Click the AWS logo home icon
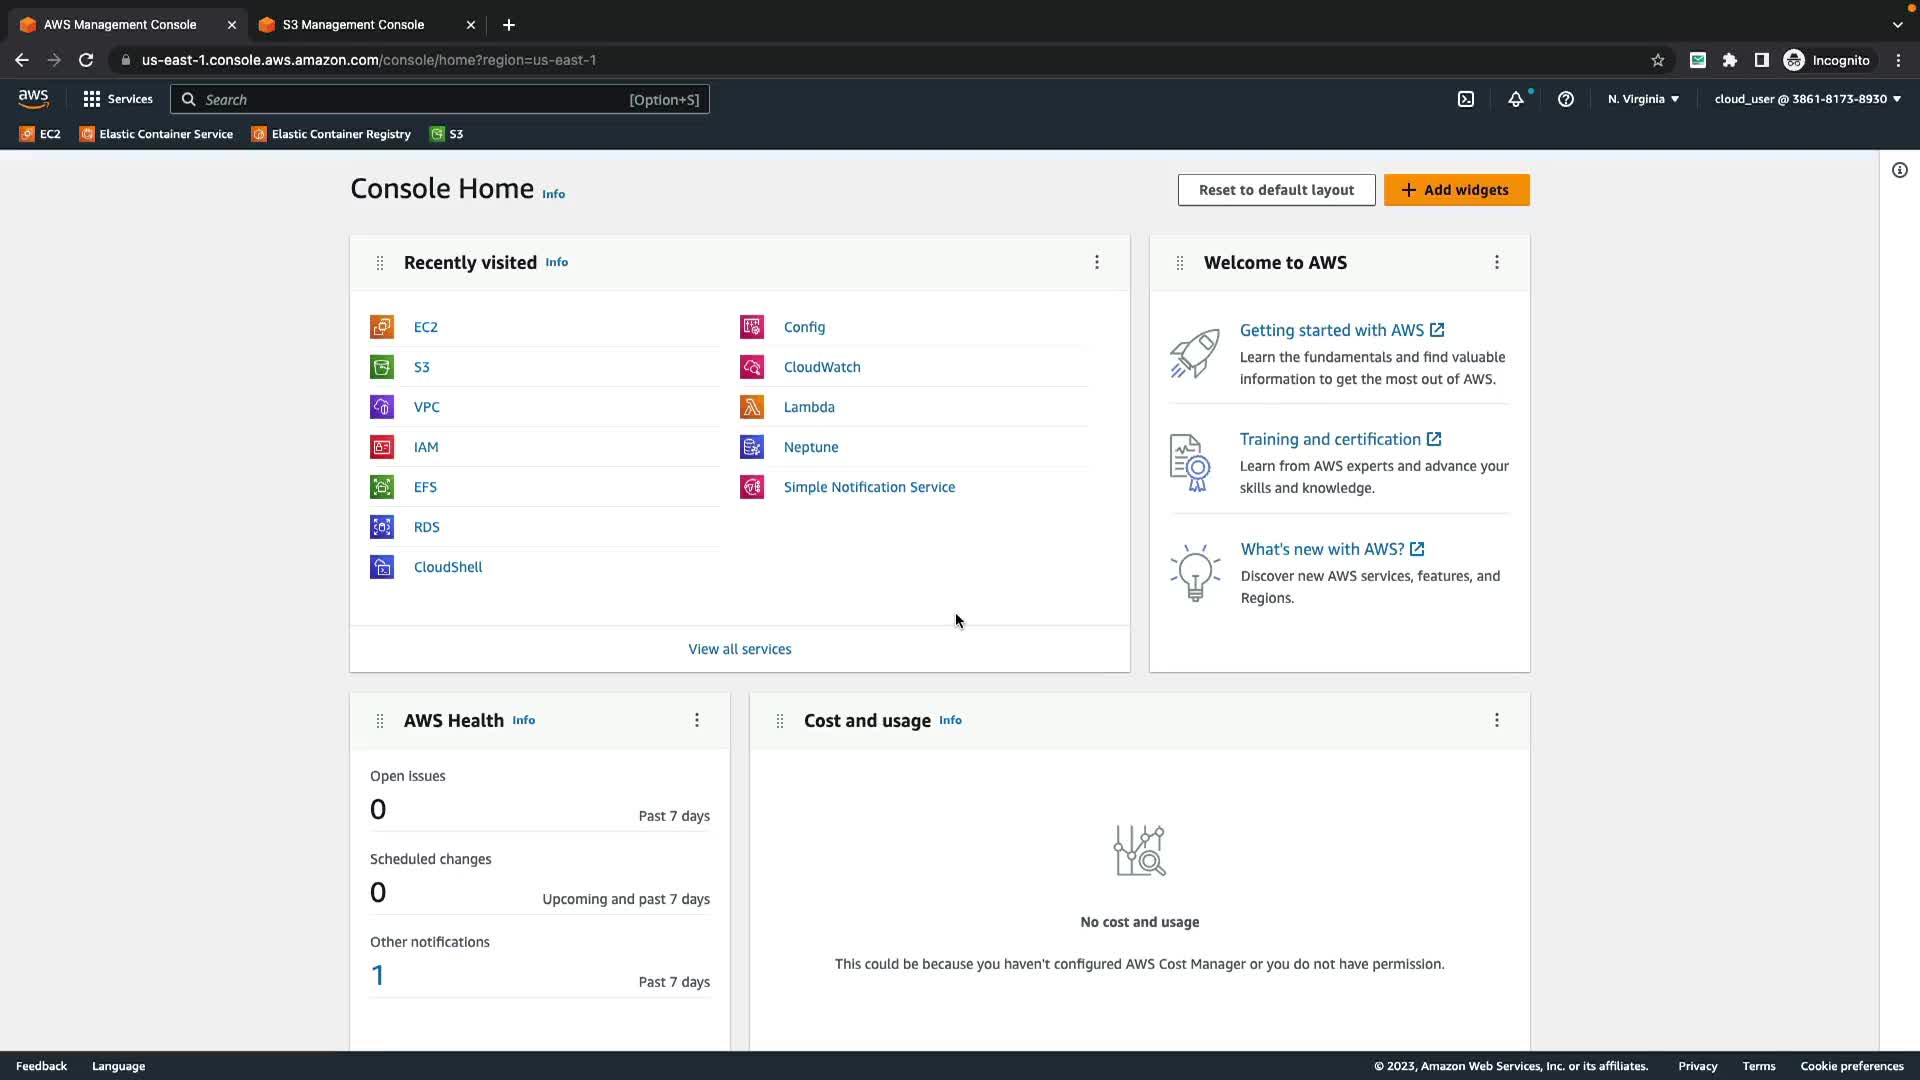This screenshot has height=1080, width=1920. [33, 98]
